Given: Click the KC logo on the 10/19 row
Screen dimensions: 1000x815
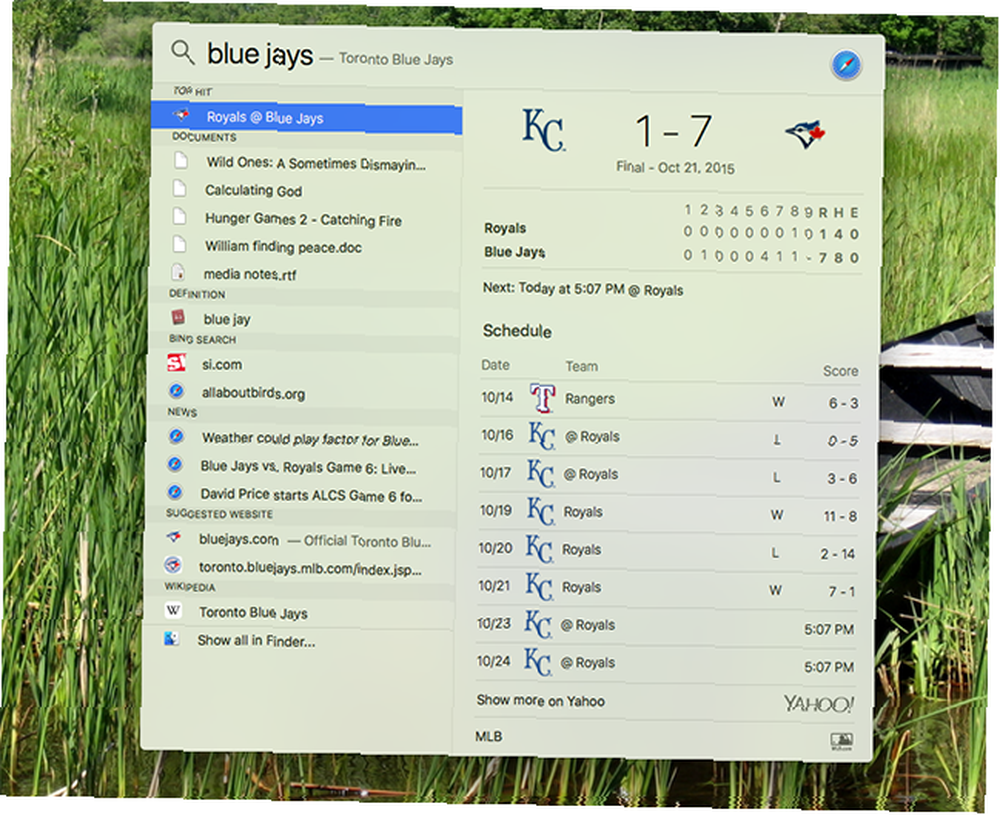Looking at the screenshot, I should click(540, 511).
